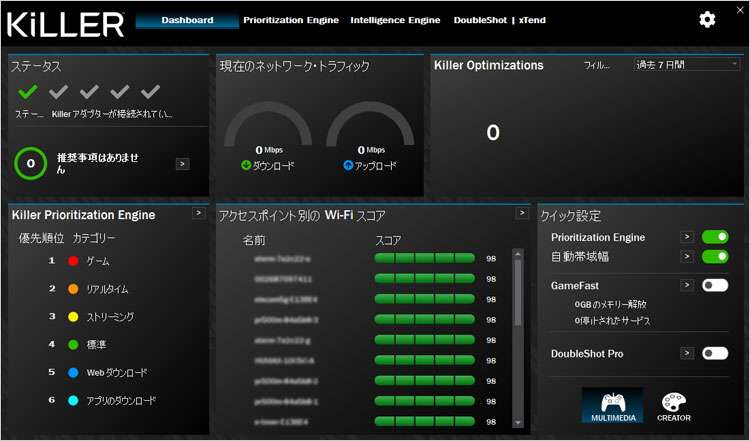Click the アプリのダウンロード priority row label
The height and width of the screenshot is (441, 750).
click(121, 400)
